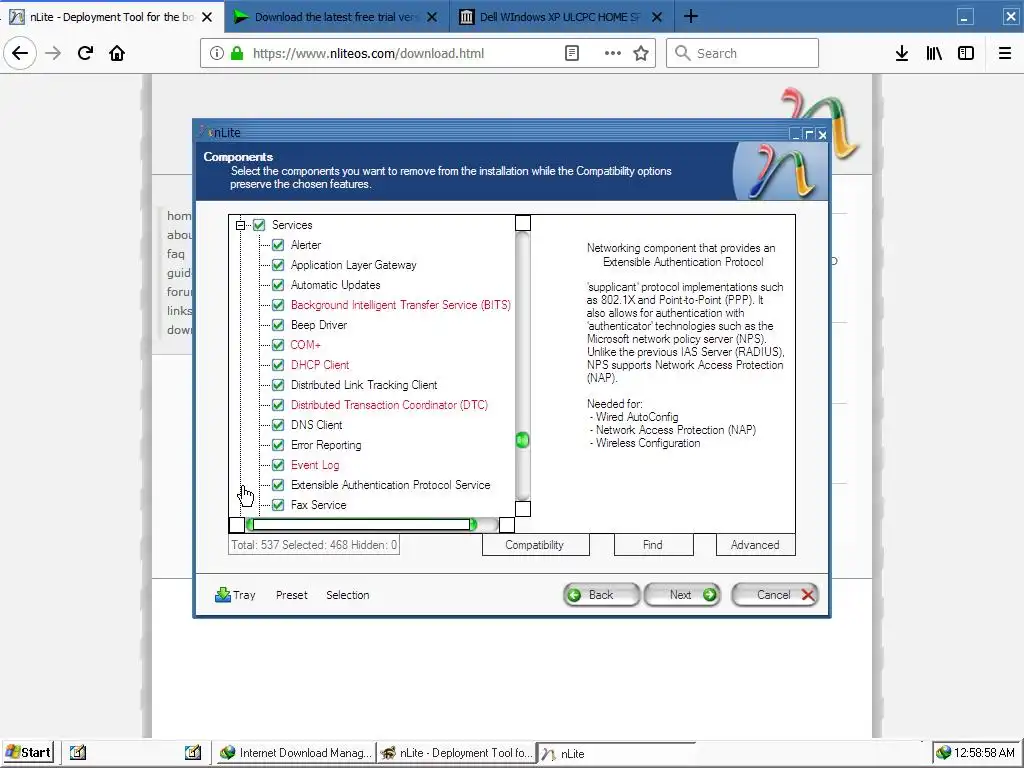Click the Find button
Image resolution: width=1024 pixels, height=768 pixels.
click(653, 545)
